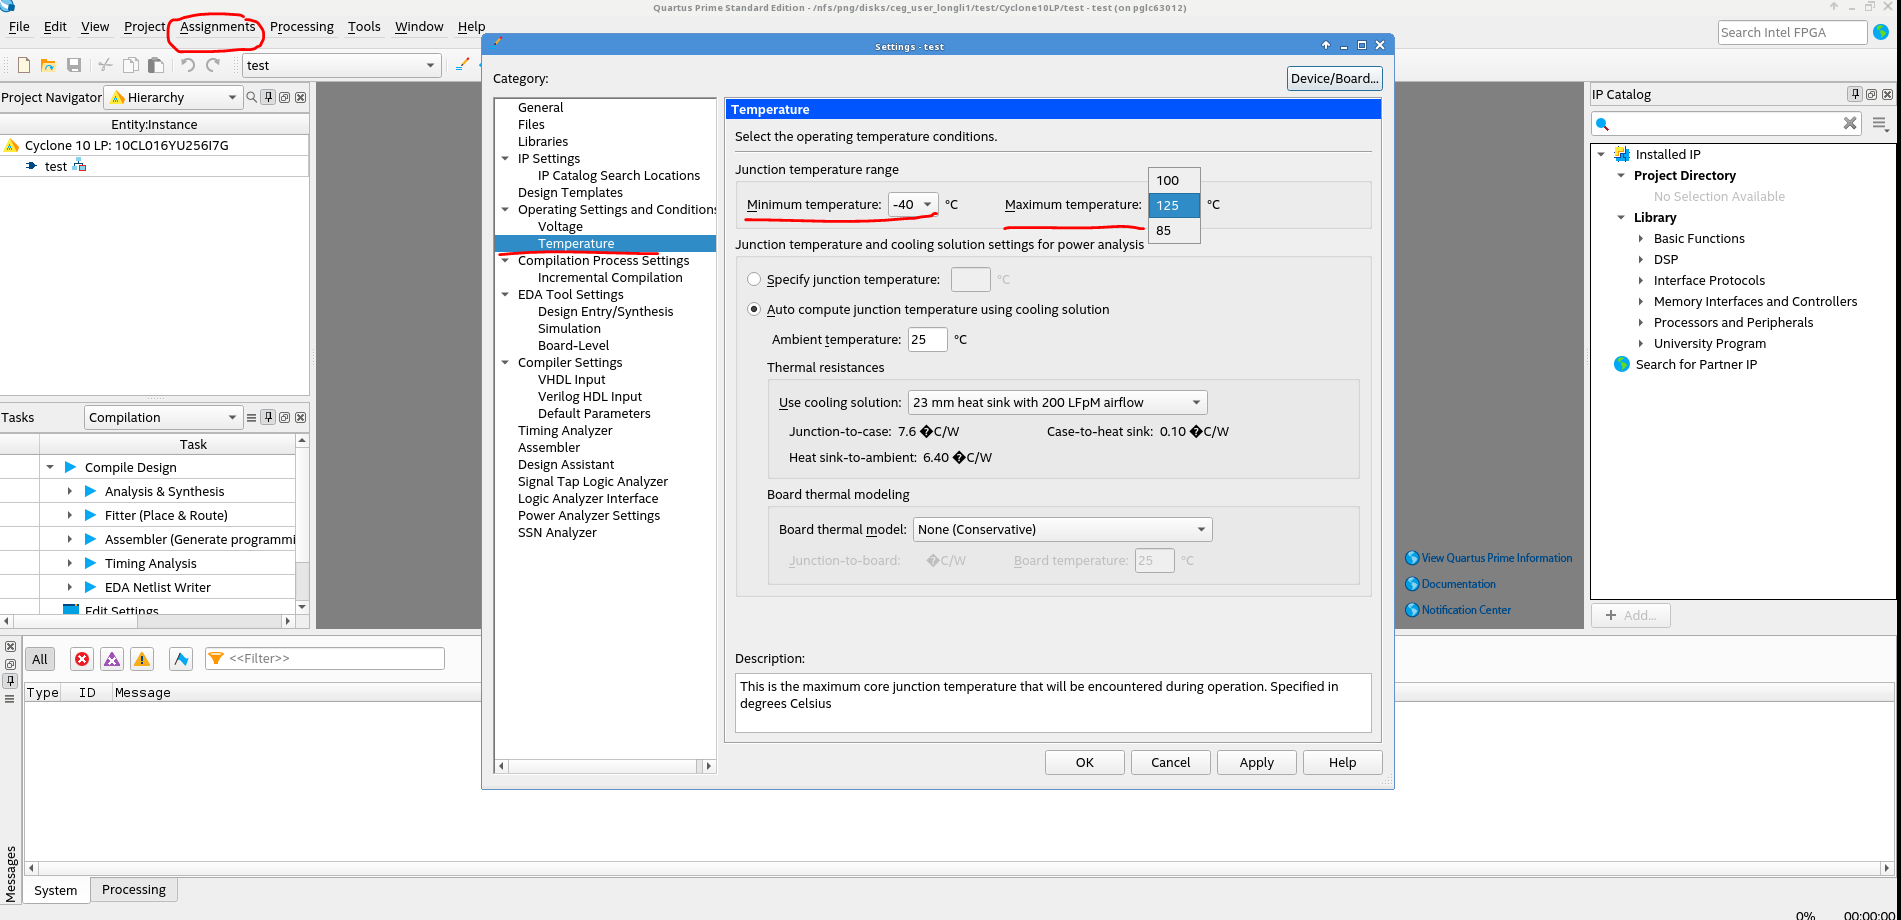Select Auto compute junction temperature option

(x=754, y=310)
